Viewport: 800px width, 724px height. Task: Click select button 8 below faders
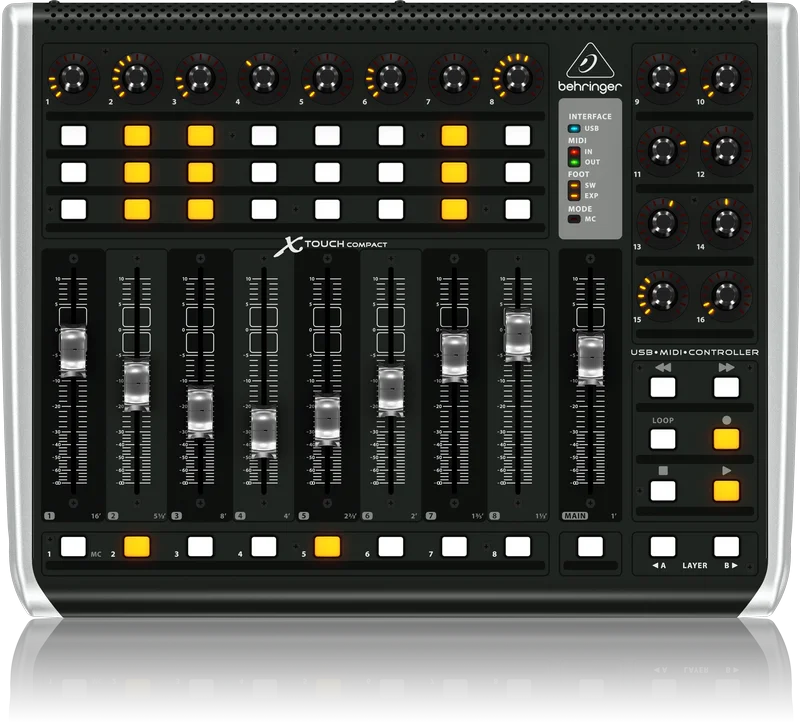click(518, 546)
